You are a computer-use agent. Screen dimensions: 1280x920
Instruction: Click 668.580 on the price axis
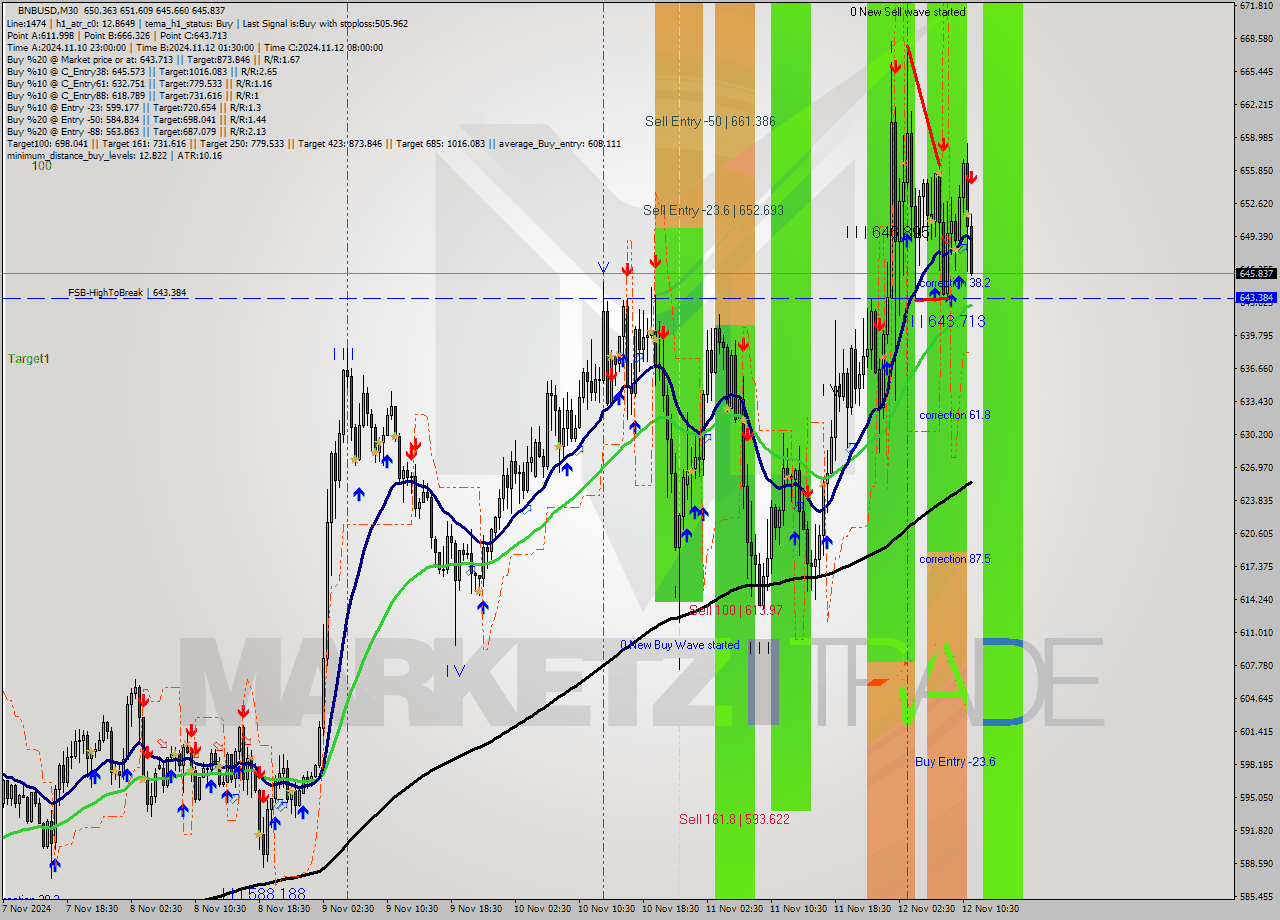coord(1256,39)
